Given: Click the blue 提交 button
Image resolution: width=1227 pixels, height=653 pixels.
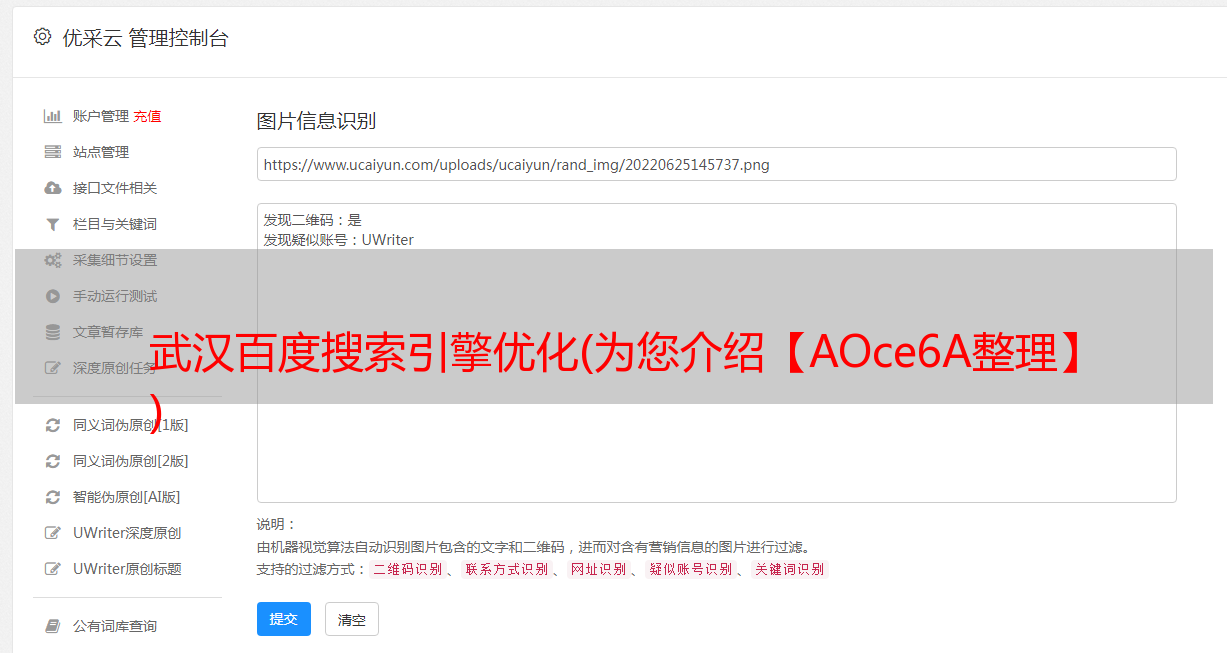Looking at the screenshot, I should coord(284,619).
